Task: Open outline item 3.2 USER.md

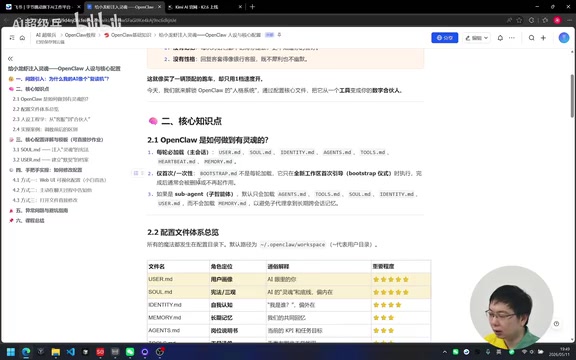Action: (x=51, y=160)
